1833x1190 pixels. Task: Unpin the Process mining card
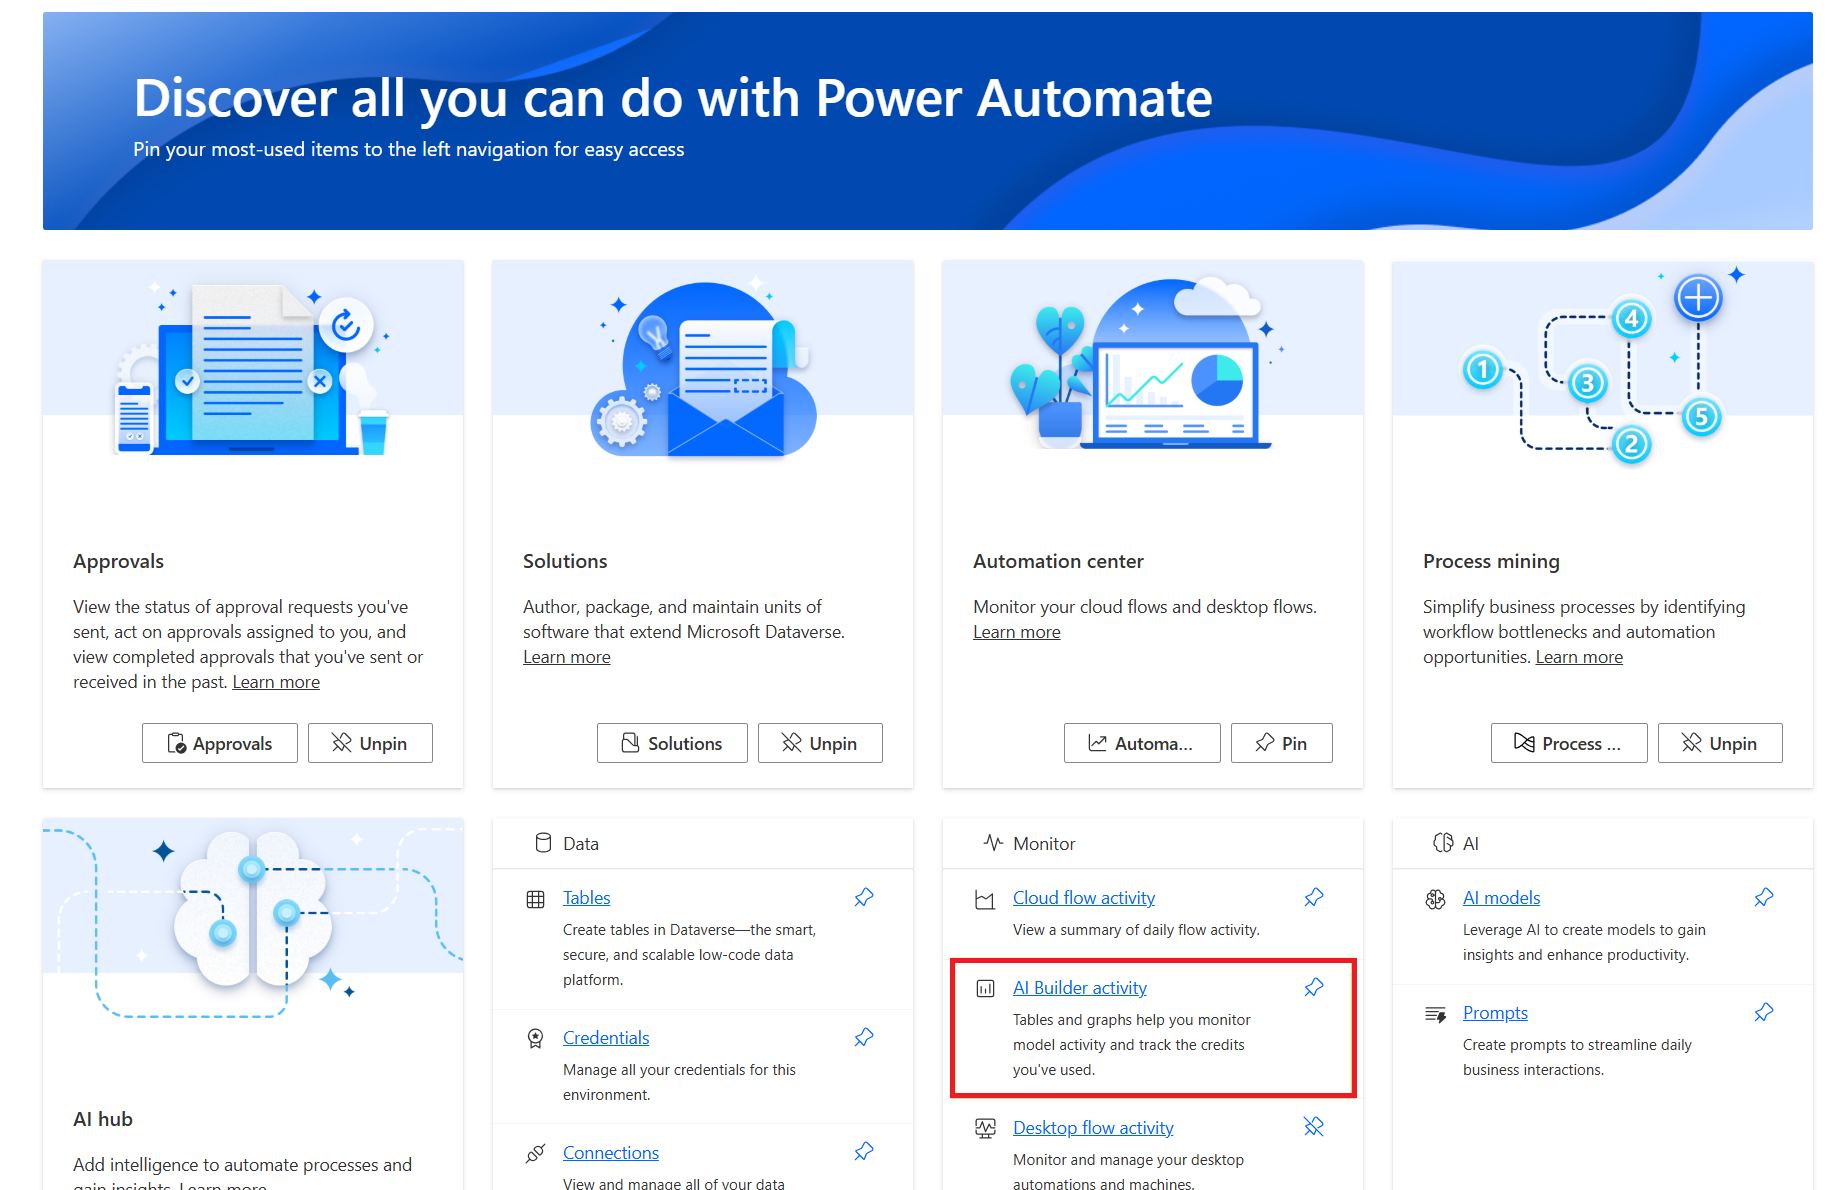(x=1720, y=743)
